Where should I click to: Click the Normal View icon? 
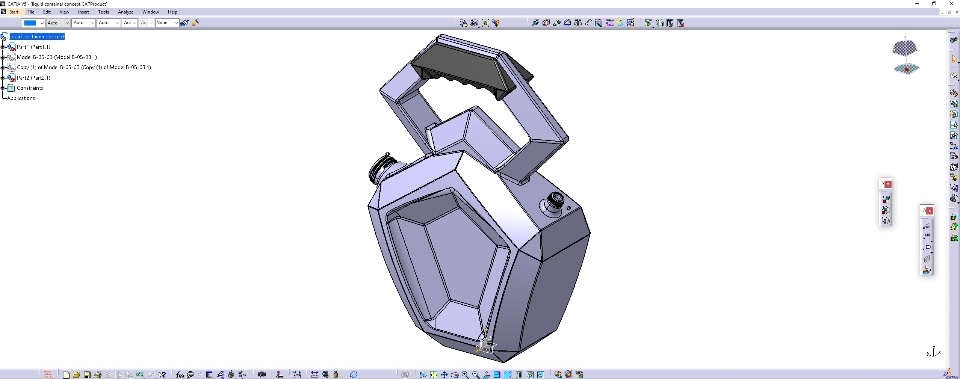click(486, 374)
